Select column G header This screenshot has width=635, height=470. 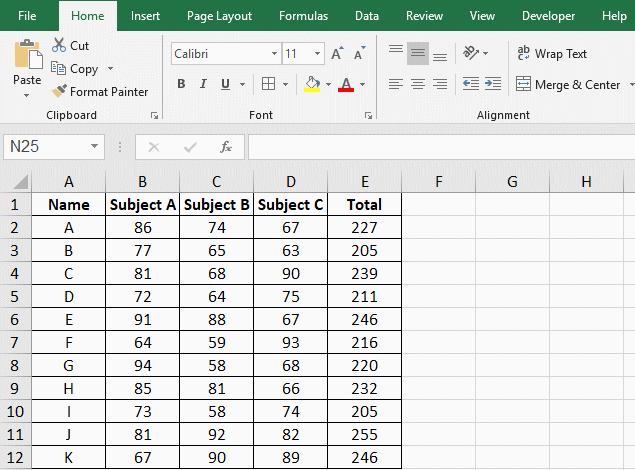[x=512, y=181]
